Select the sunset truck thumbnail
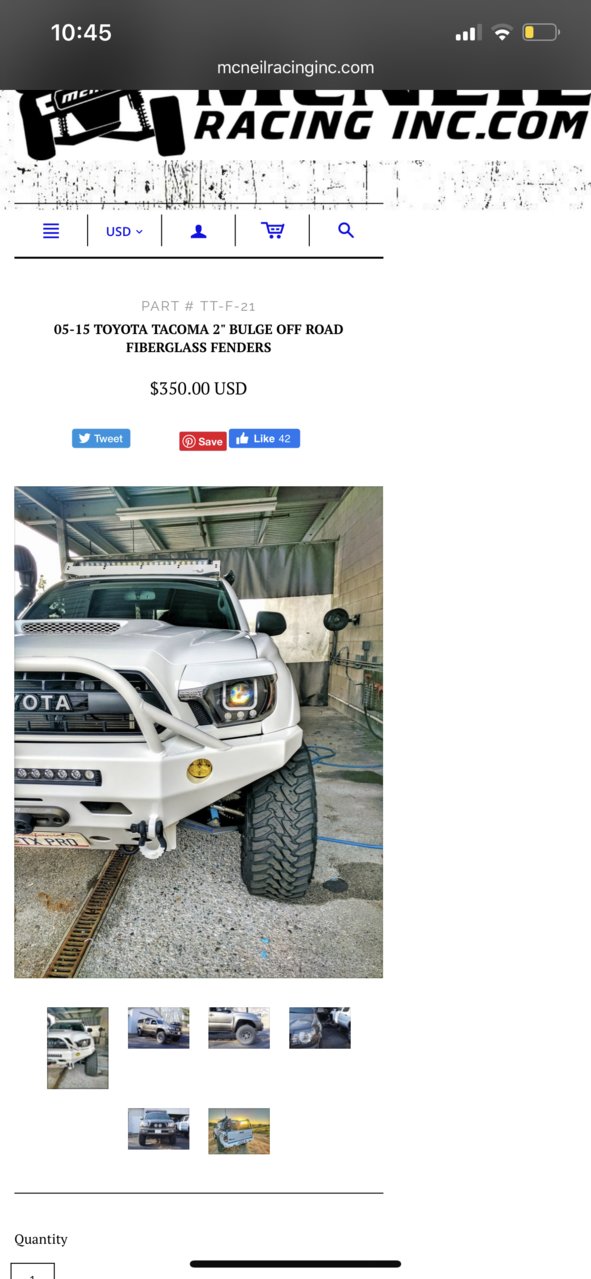591x1279 pixels. click(239, 1131)
